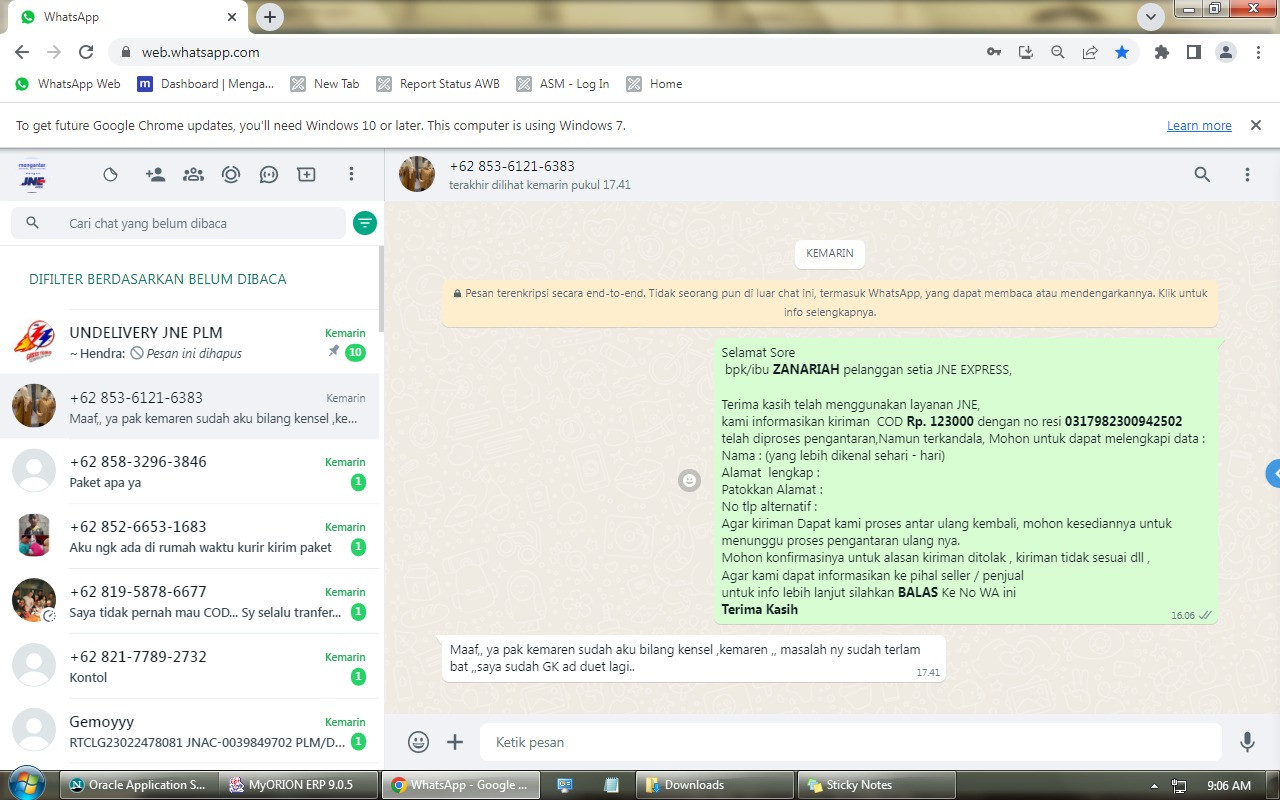The image size is (1280, 800).
Task: Click the JNE profile picture in sidebar
Action: pos(33,175)
